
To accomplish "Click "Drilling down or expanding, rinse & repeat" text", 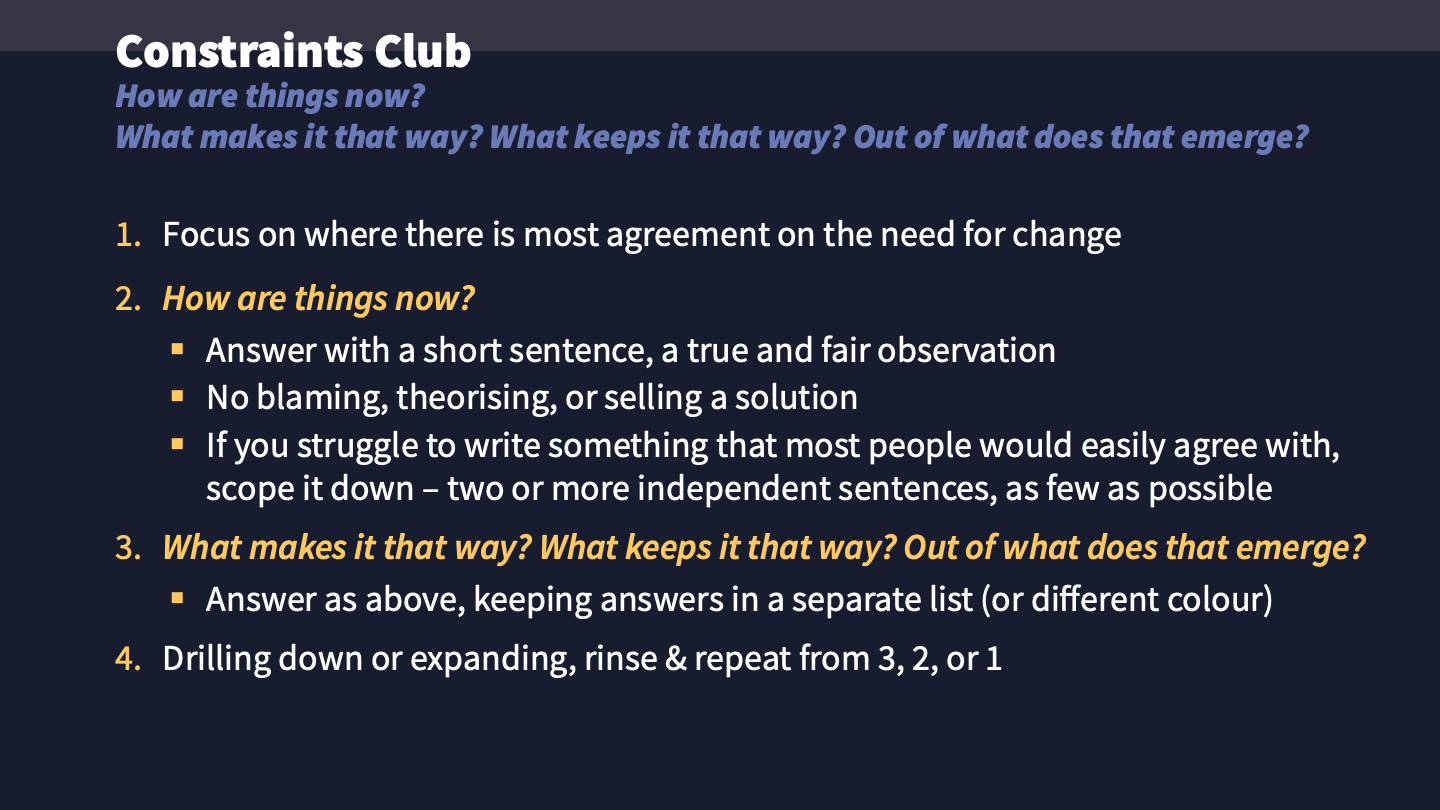I will (582, 660).
